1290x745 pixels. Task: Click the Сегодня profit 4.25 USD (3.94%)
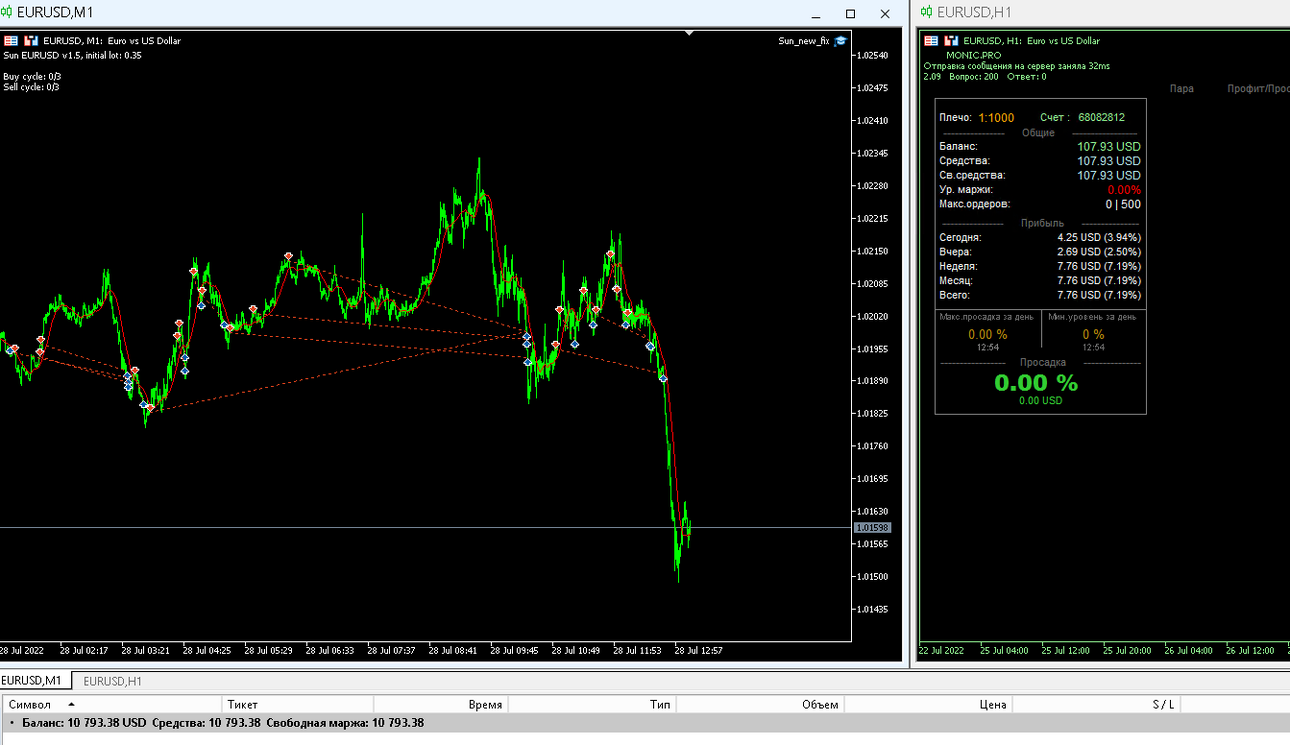[x=1099, y=238]
